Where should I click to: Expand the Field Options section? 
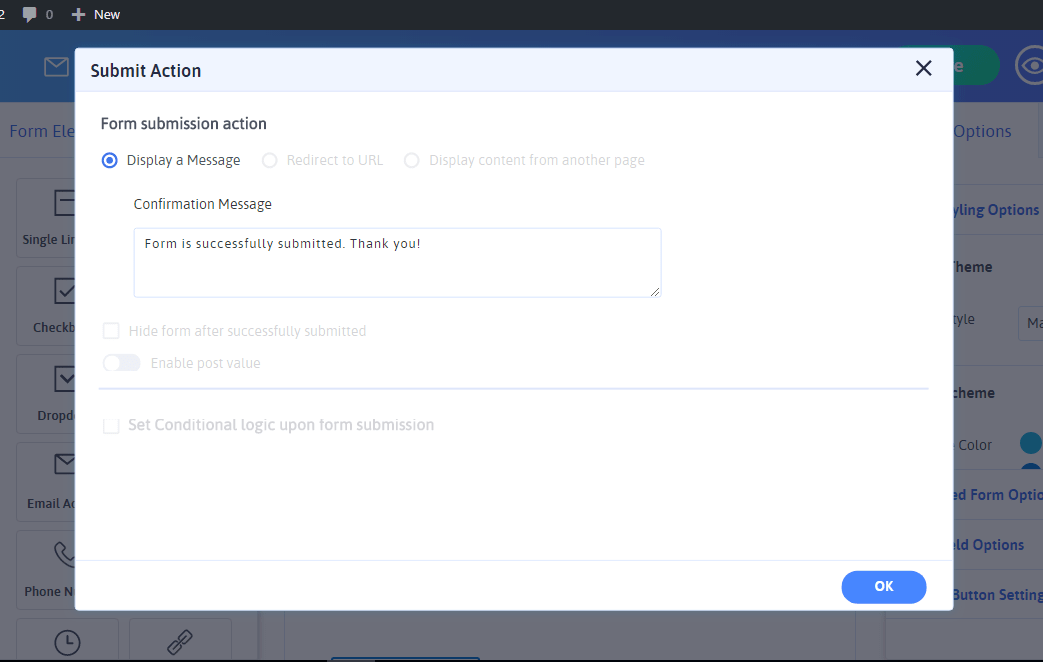997,545
